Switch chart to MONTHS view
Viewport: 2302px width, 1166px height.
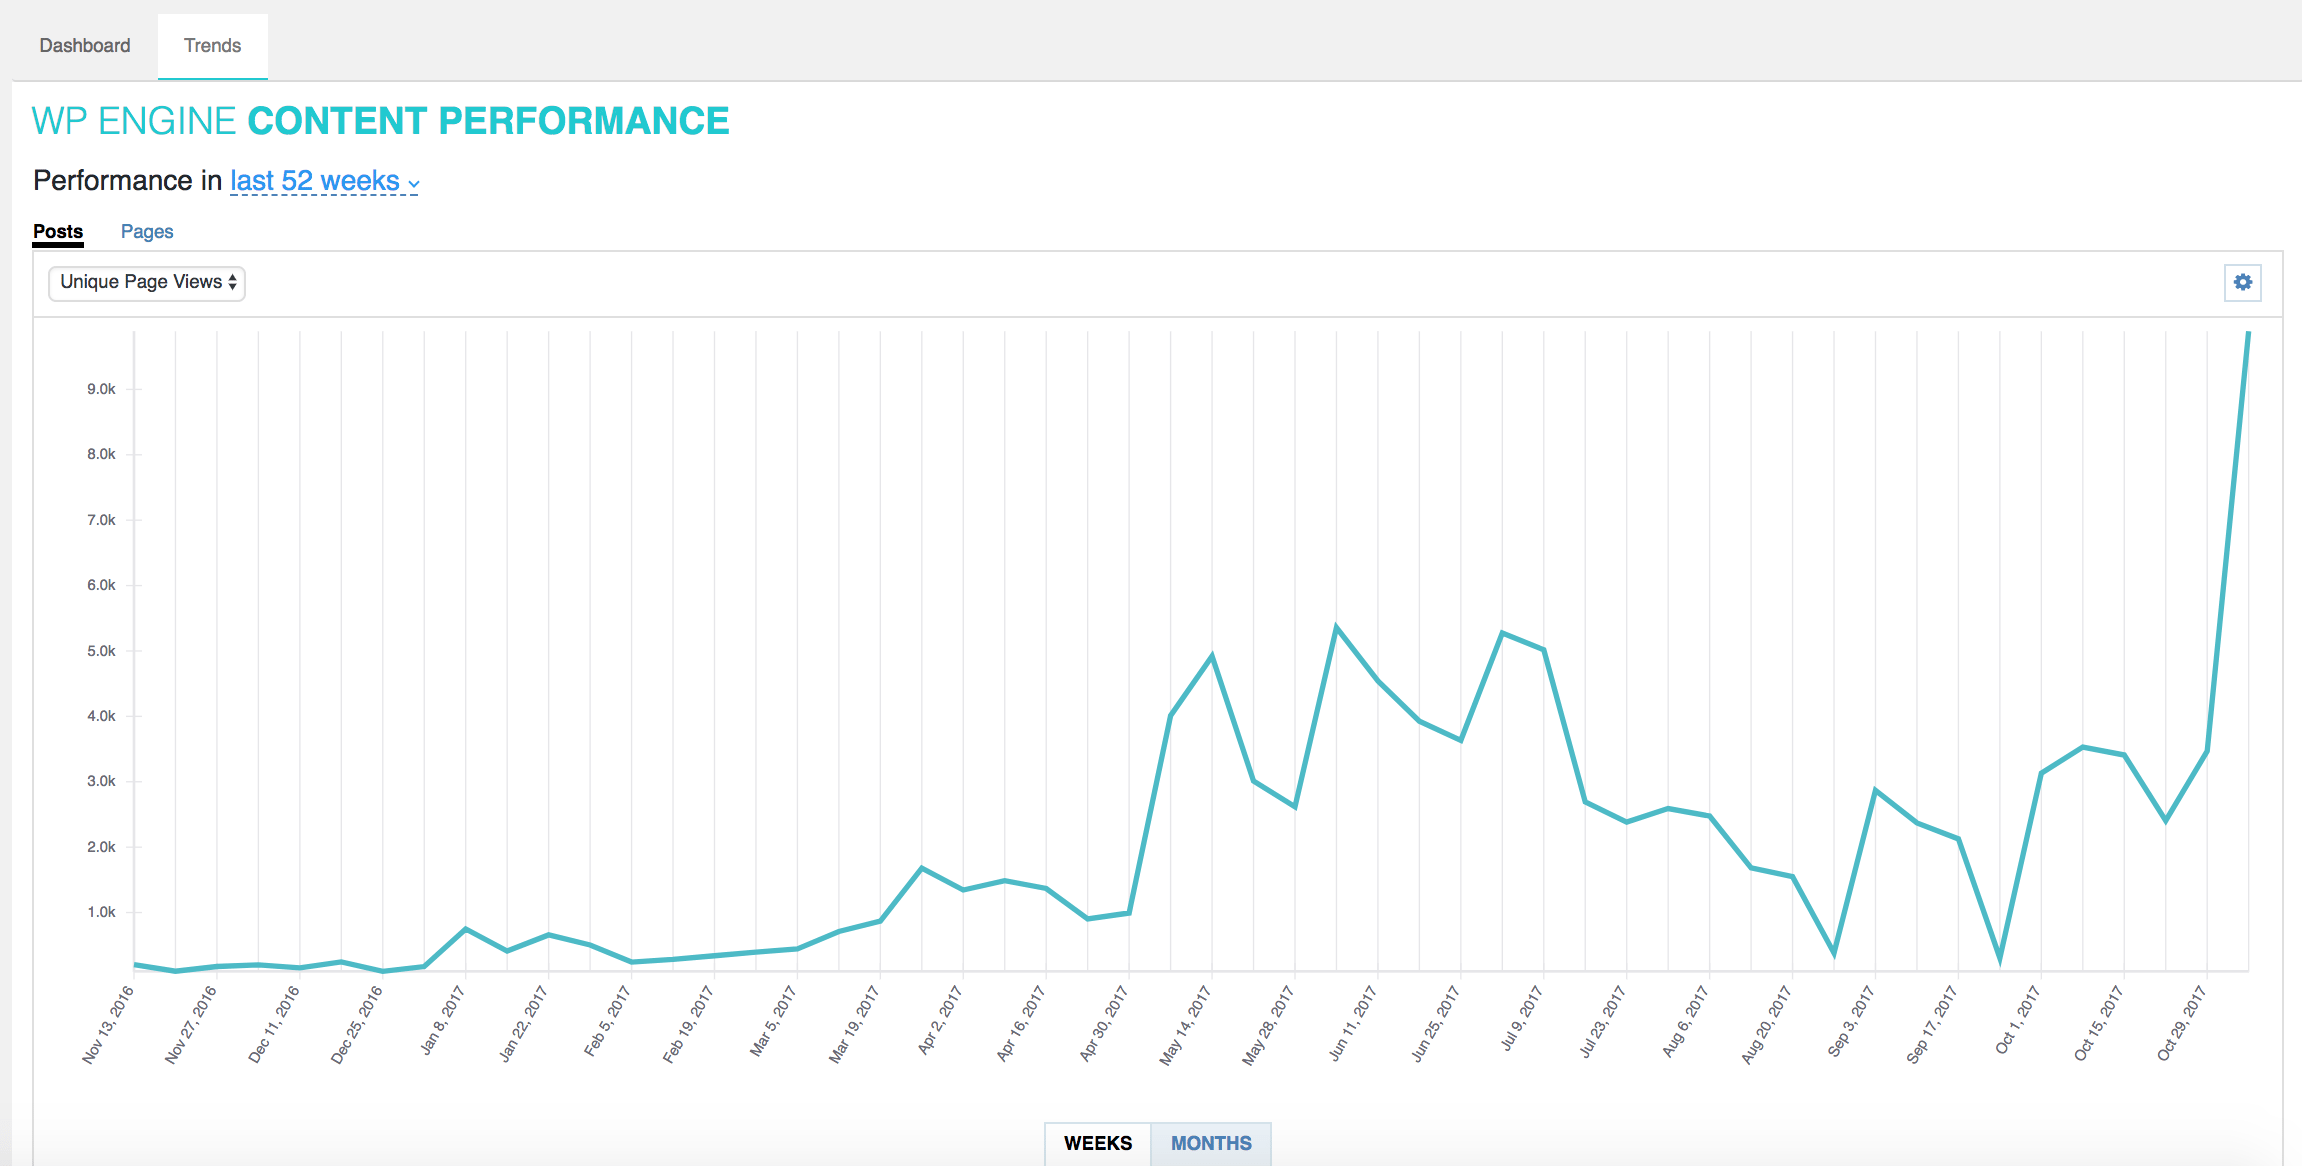(x=1210, y=1143)
